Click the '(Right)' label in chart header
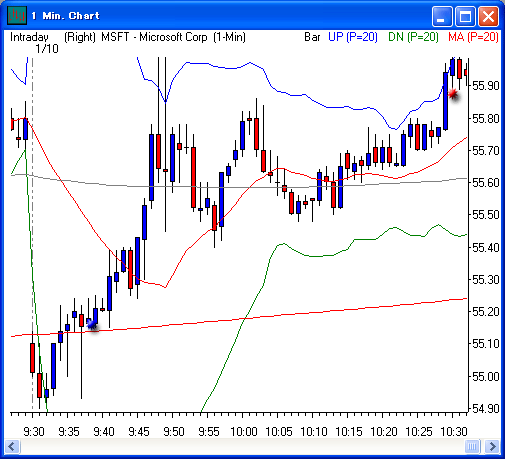The image size is (505, 459). (80, 37)
